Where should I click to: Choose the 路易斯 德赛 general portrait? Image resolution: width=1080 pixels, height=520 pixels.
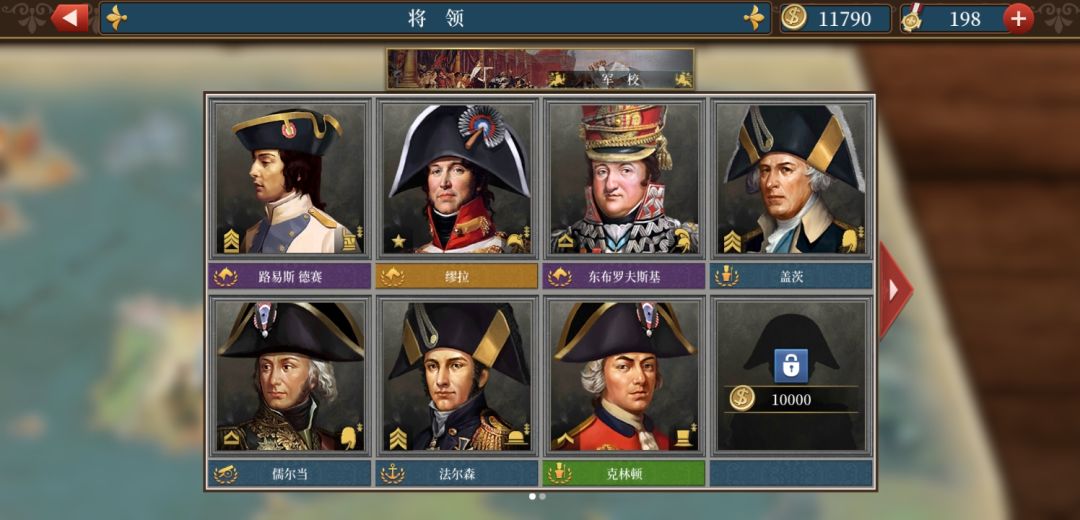coord(289,180)
